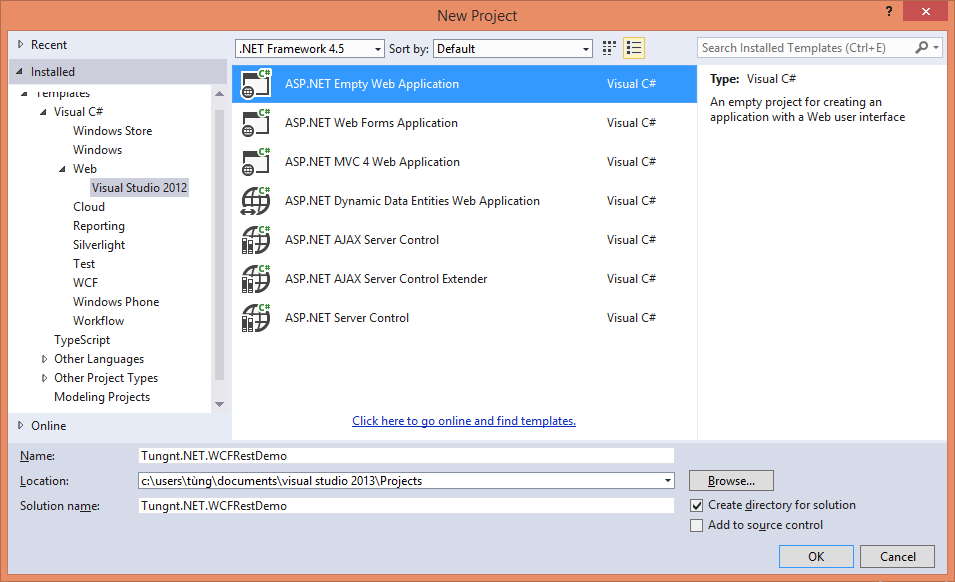955x582 pixels.
Task: Open the search options dropdown arrow
Action: pos(936,47)
